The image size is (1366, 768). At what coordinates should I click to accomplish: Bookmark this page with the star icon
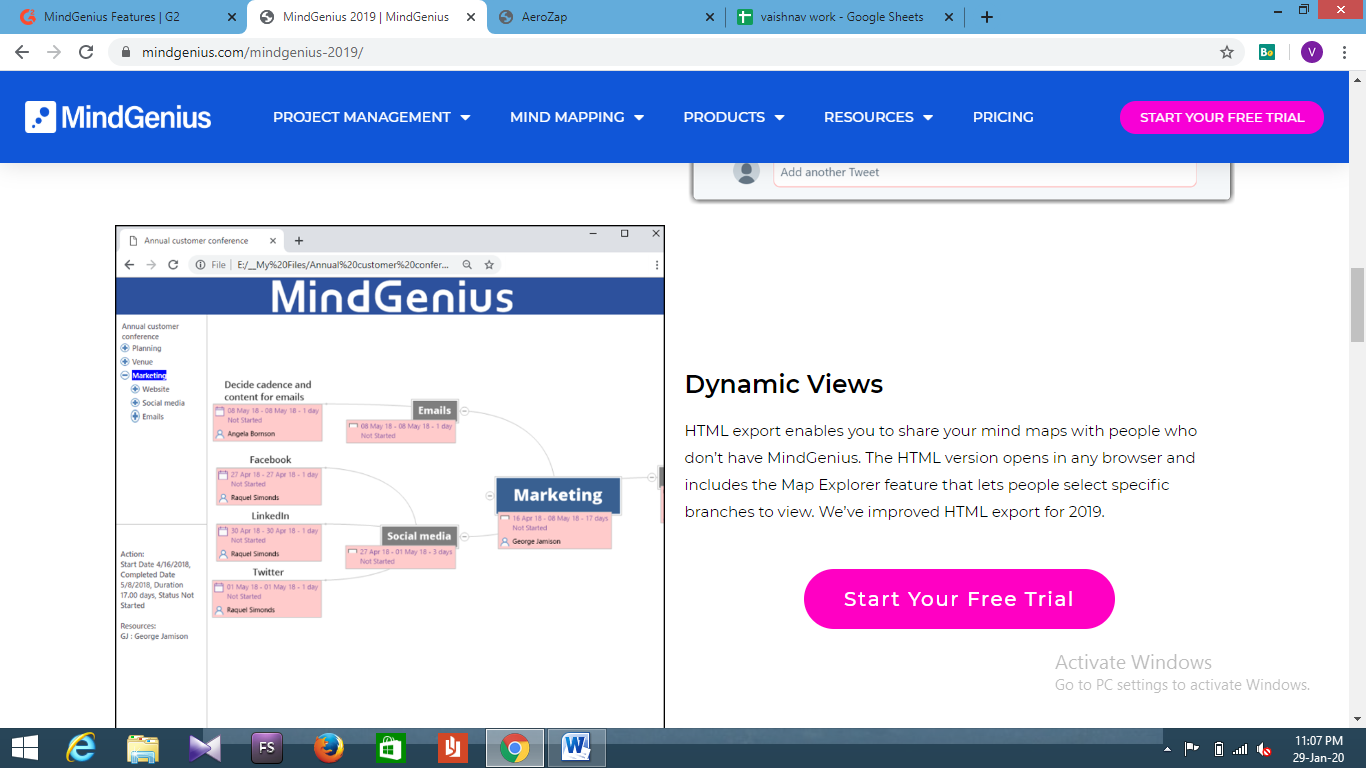pos(1227,52)
